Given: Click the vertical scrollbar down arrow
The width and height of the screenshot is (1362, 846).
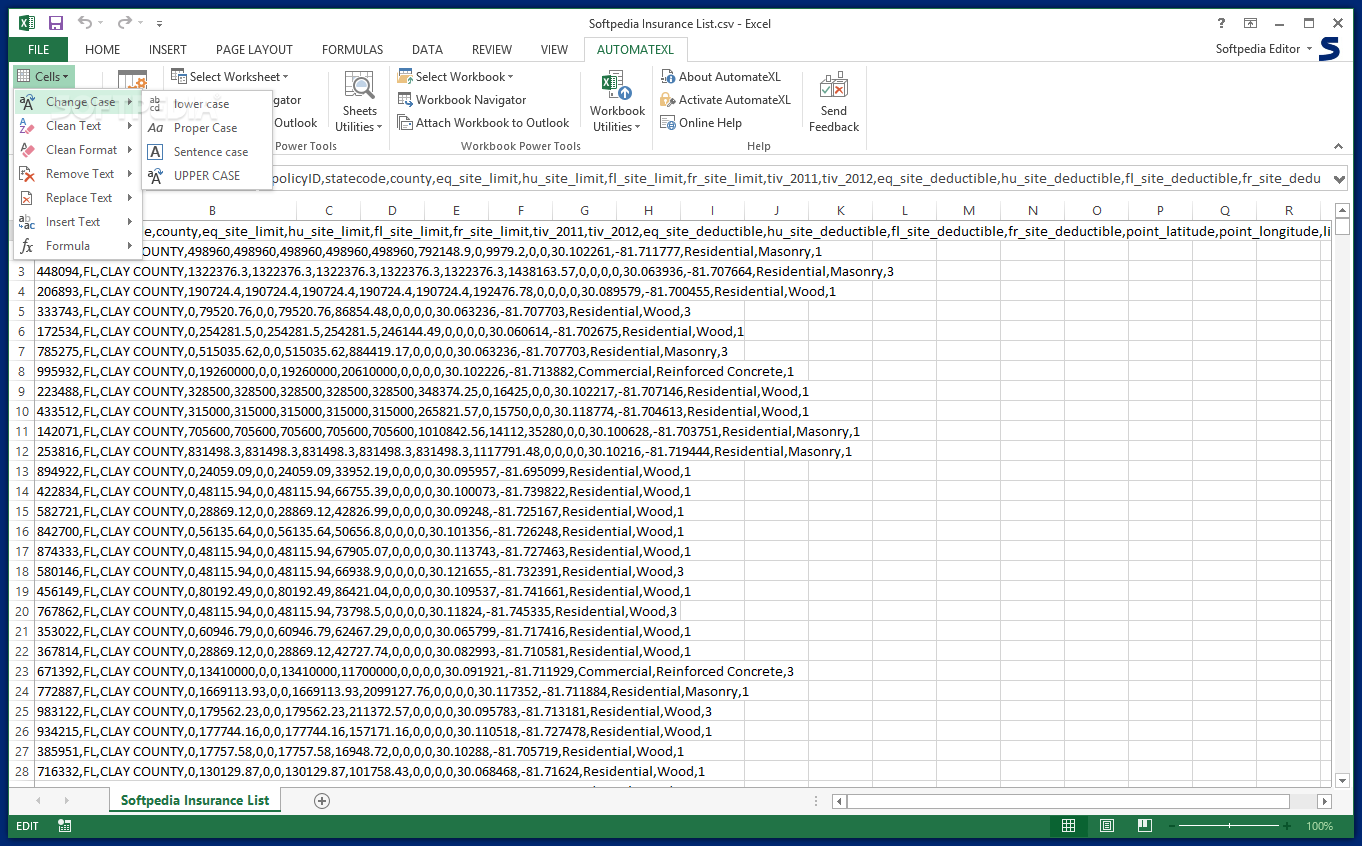Looking at the screenshot, I should coord(1343,780).
